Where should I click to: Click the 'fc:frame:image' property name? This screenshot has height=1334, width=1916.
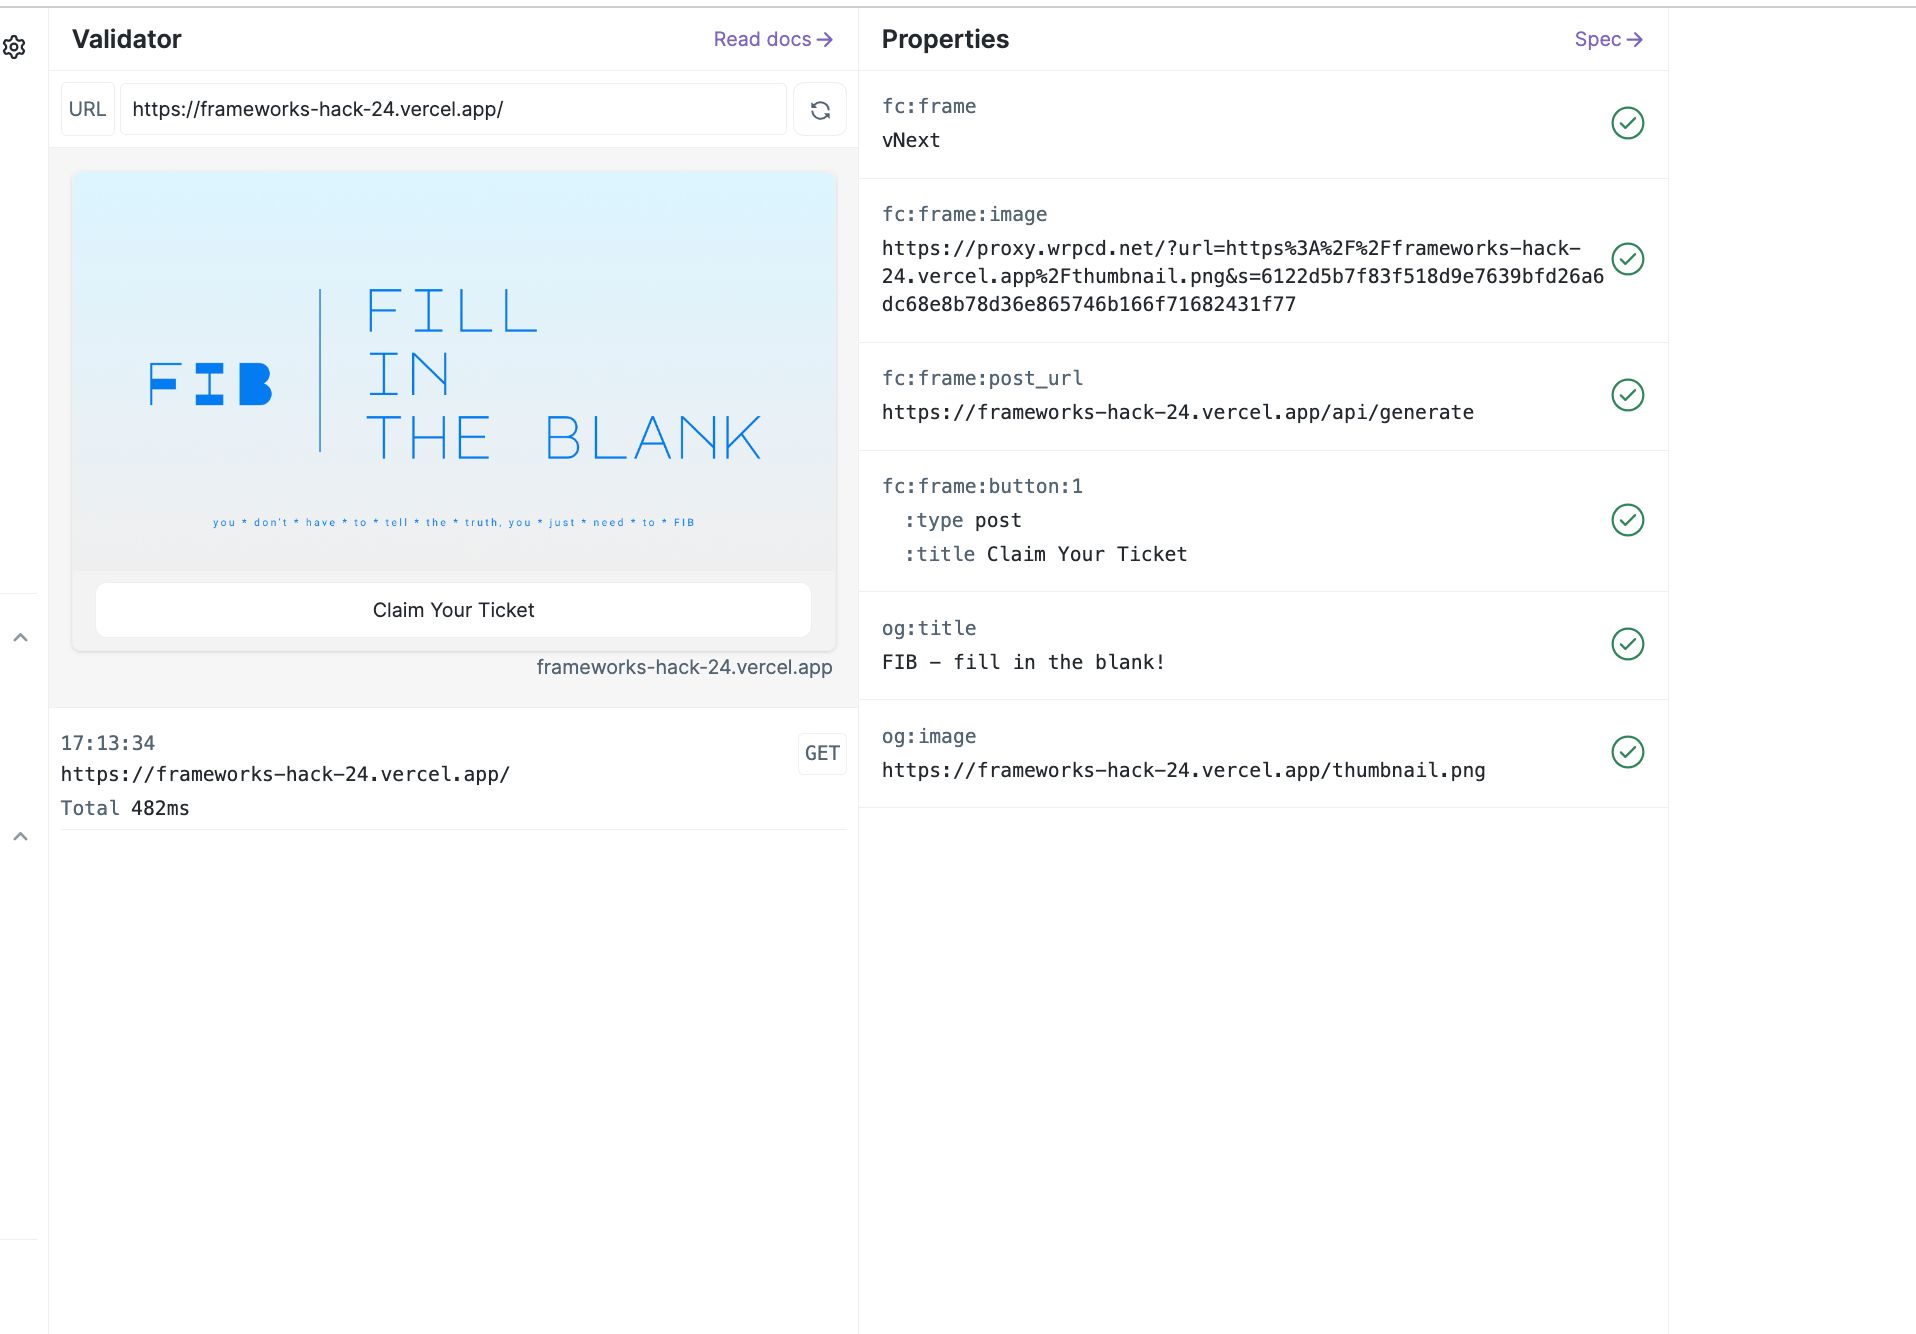coord(965,214)
